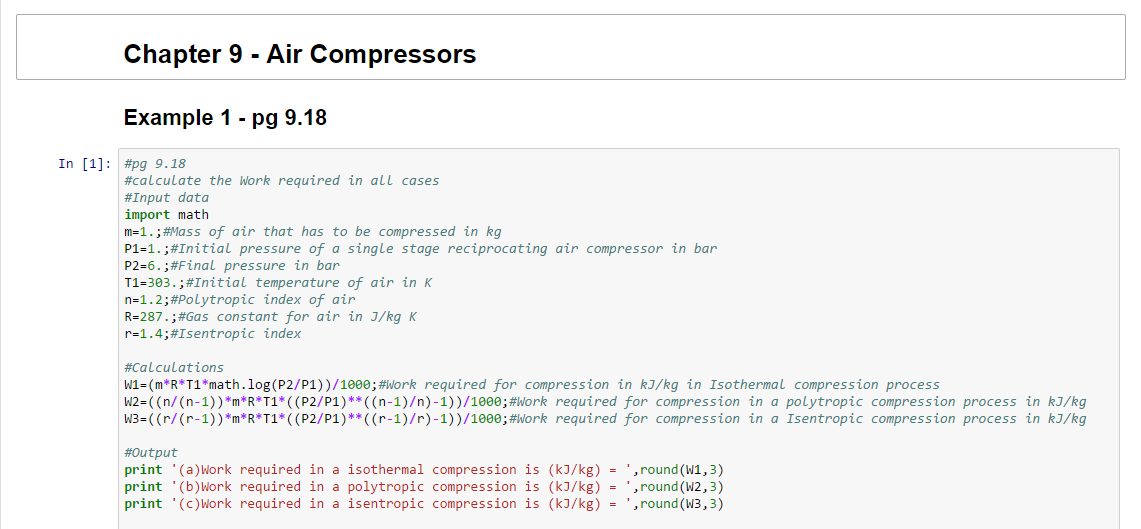
Task: Click the 'R=287.' gas constant line
Action: pyautogui.click(x=270, y=317)
